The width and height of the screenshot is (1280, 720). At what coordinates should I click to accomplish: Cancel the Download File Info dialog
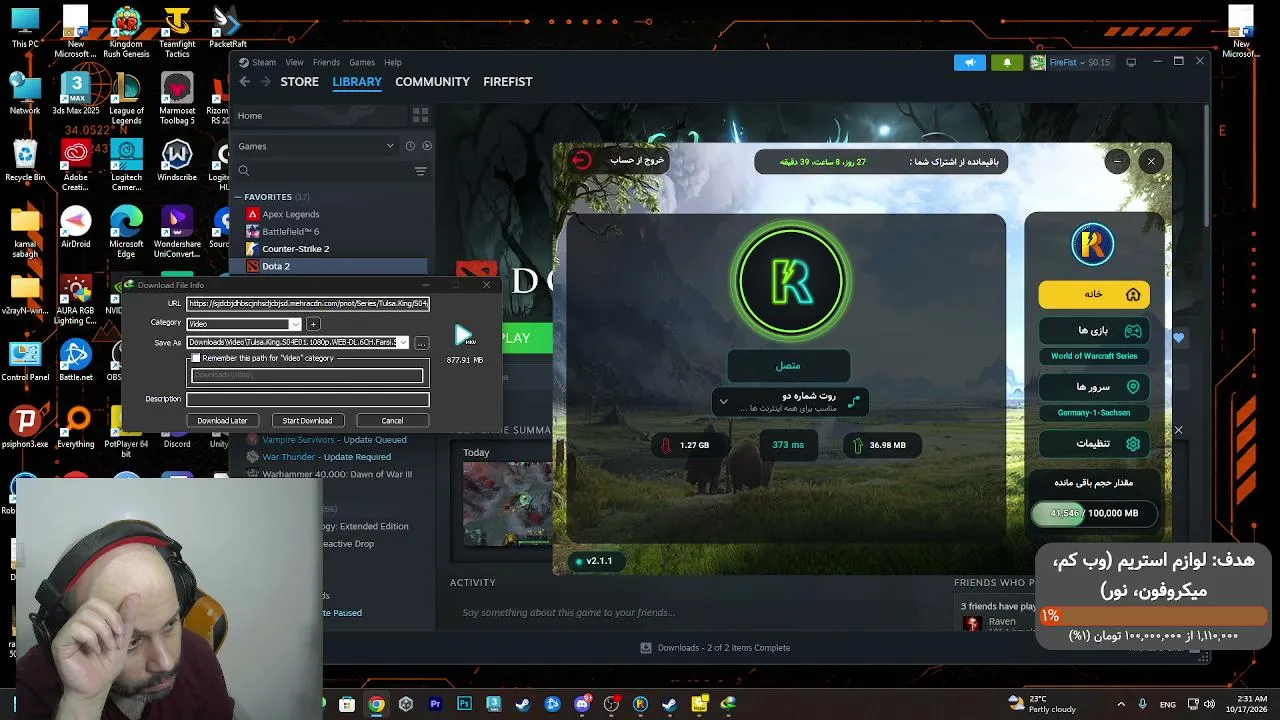pos(392,421)
